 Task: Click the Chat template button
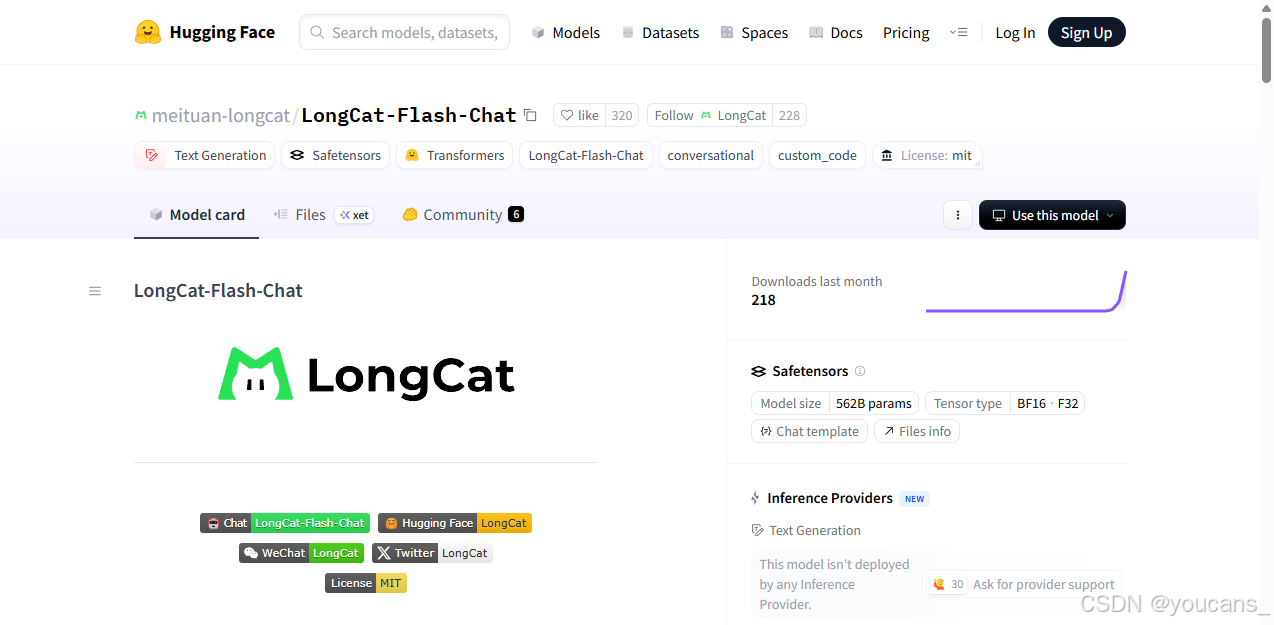click(x=809, y=431)
